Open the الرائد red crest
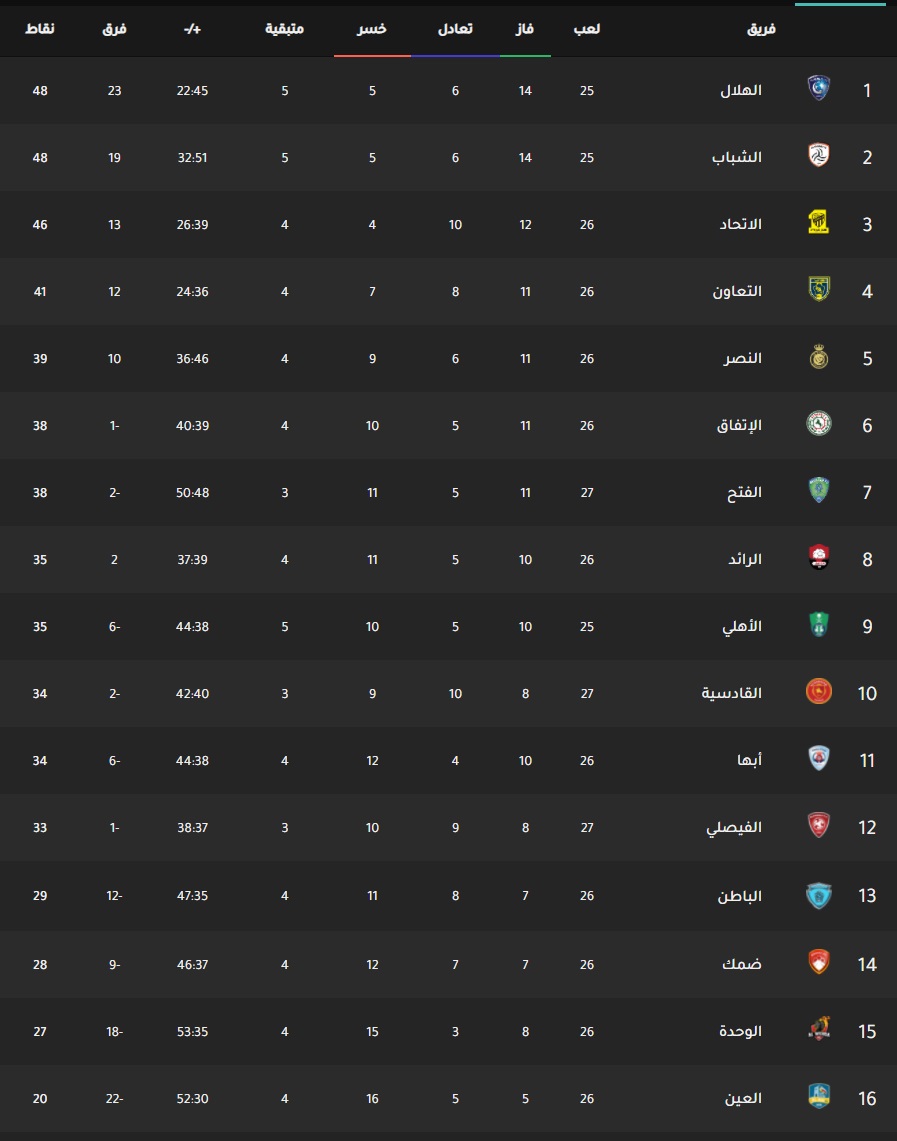The height and width of the screenshot is (1141, 897). pos(818,557)
